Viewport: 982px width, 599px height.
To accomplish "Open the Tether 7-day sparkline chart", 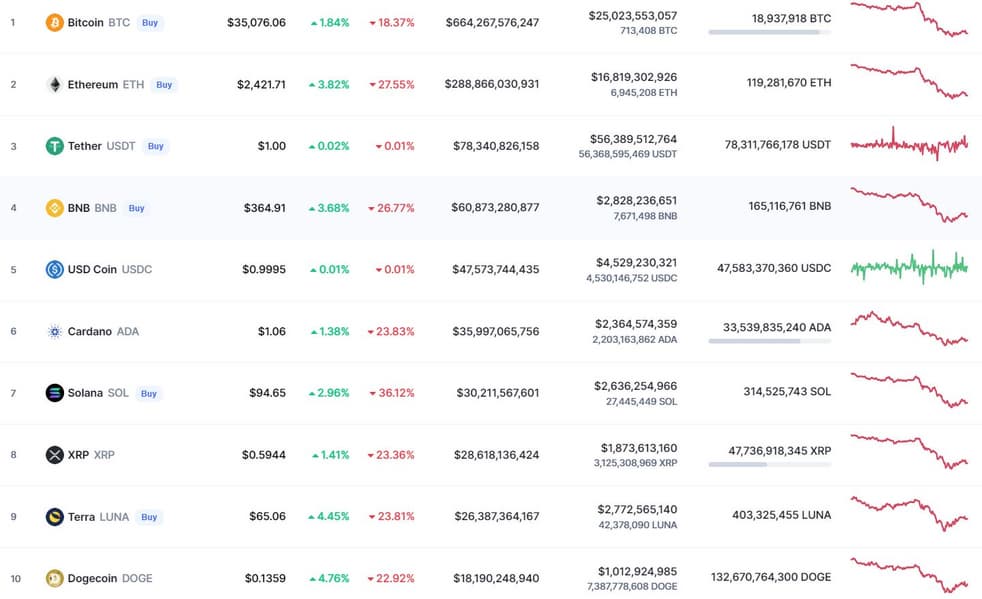I will (909, 144).
